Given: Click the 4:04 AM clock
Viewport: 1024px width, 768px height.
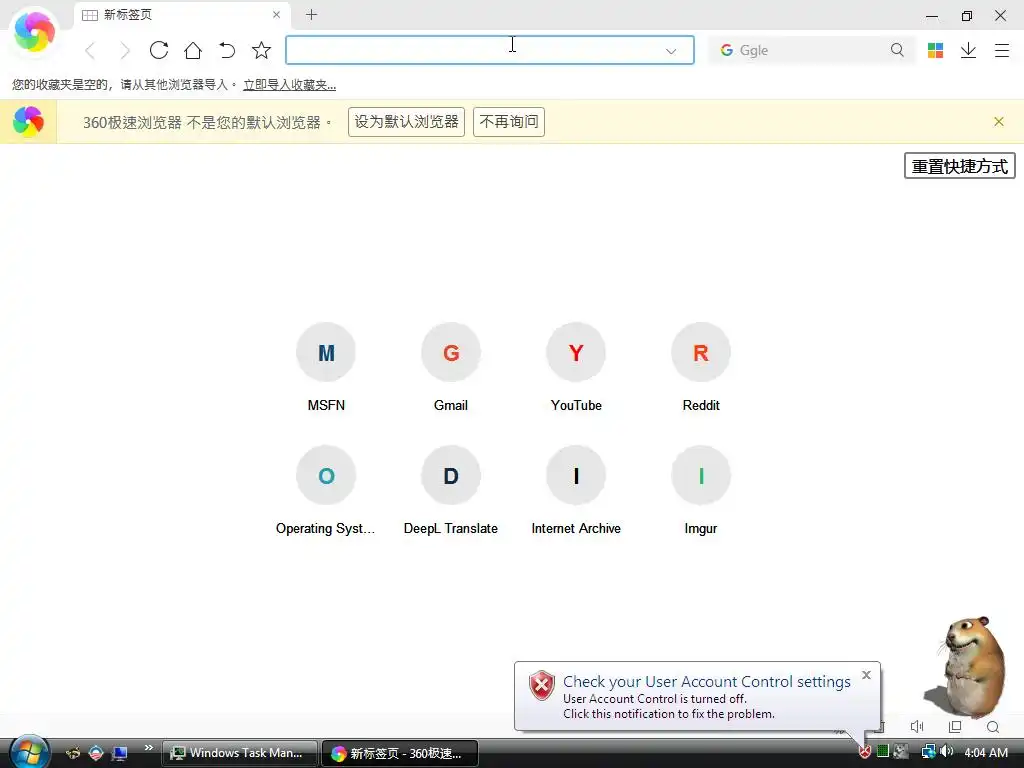Looking at the screenshot, I should [986, 753].
